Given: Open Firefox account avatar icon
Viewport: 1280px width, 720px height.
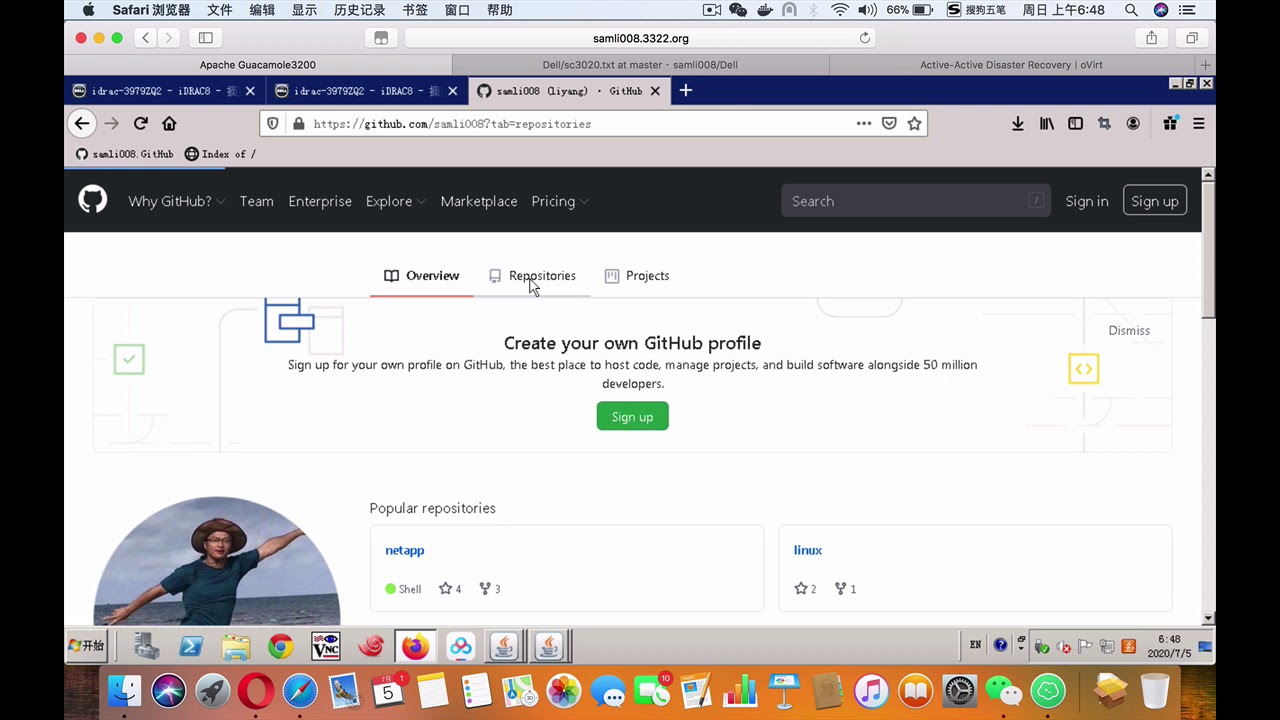Looking at the screenshot, I should (x=1133, y=123).
